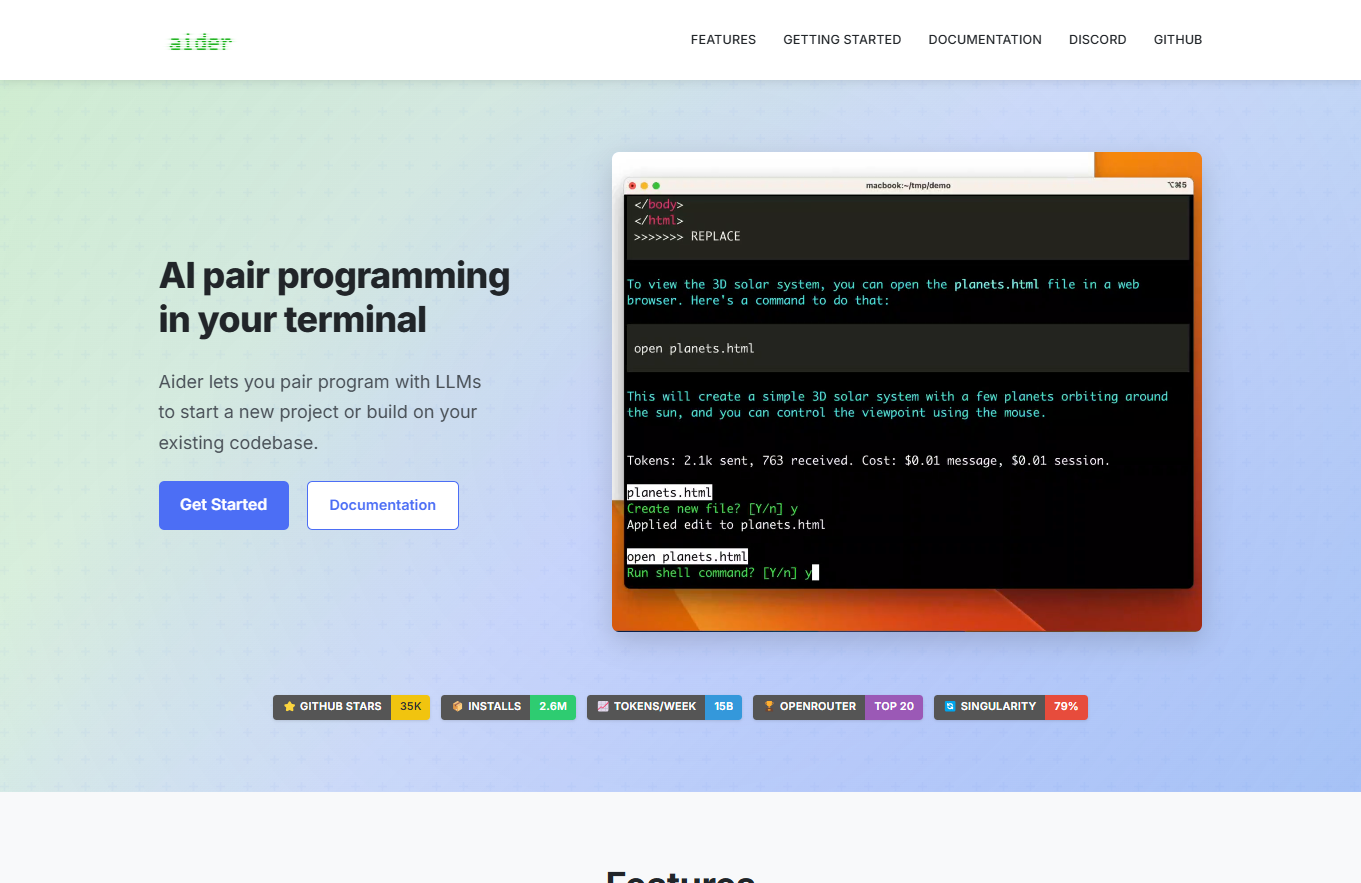Click the 'Tokens: 2.1k sent' line in terminal
Image resolution: width=1361 pixels, height=883 pixels.
coord(868,461)
